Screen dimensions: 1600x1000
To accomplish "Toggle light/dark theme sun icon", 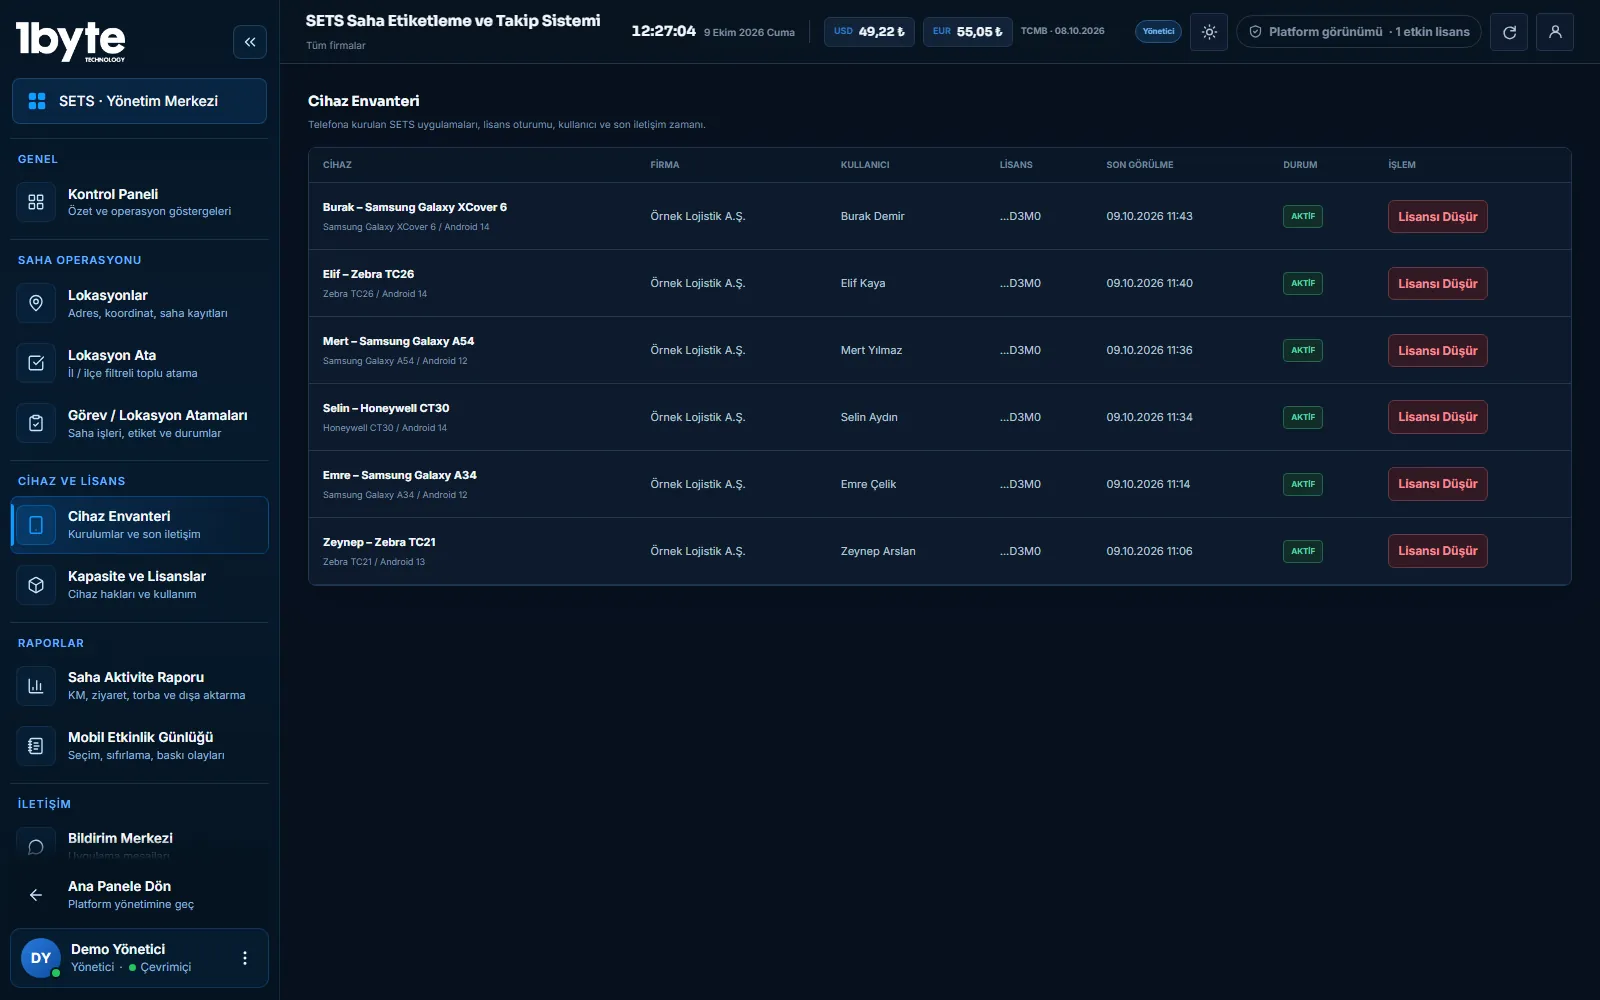I will tap(1209, 32).
